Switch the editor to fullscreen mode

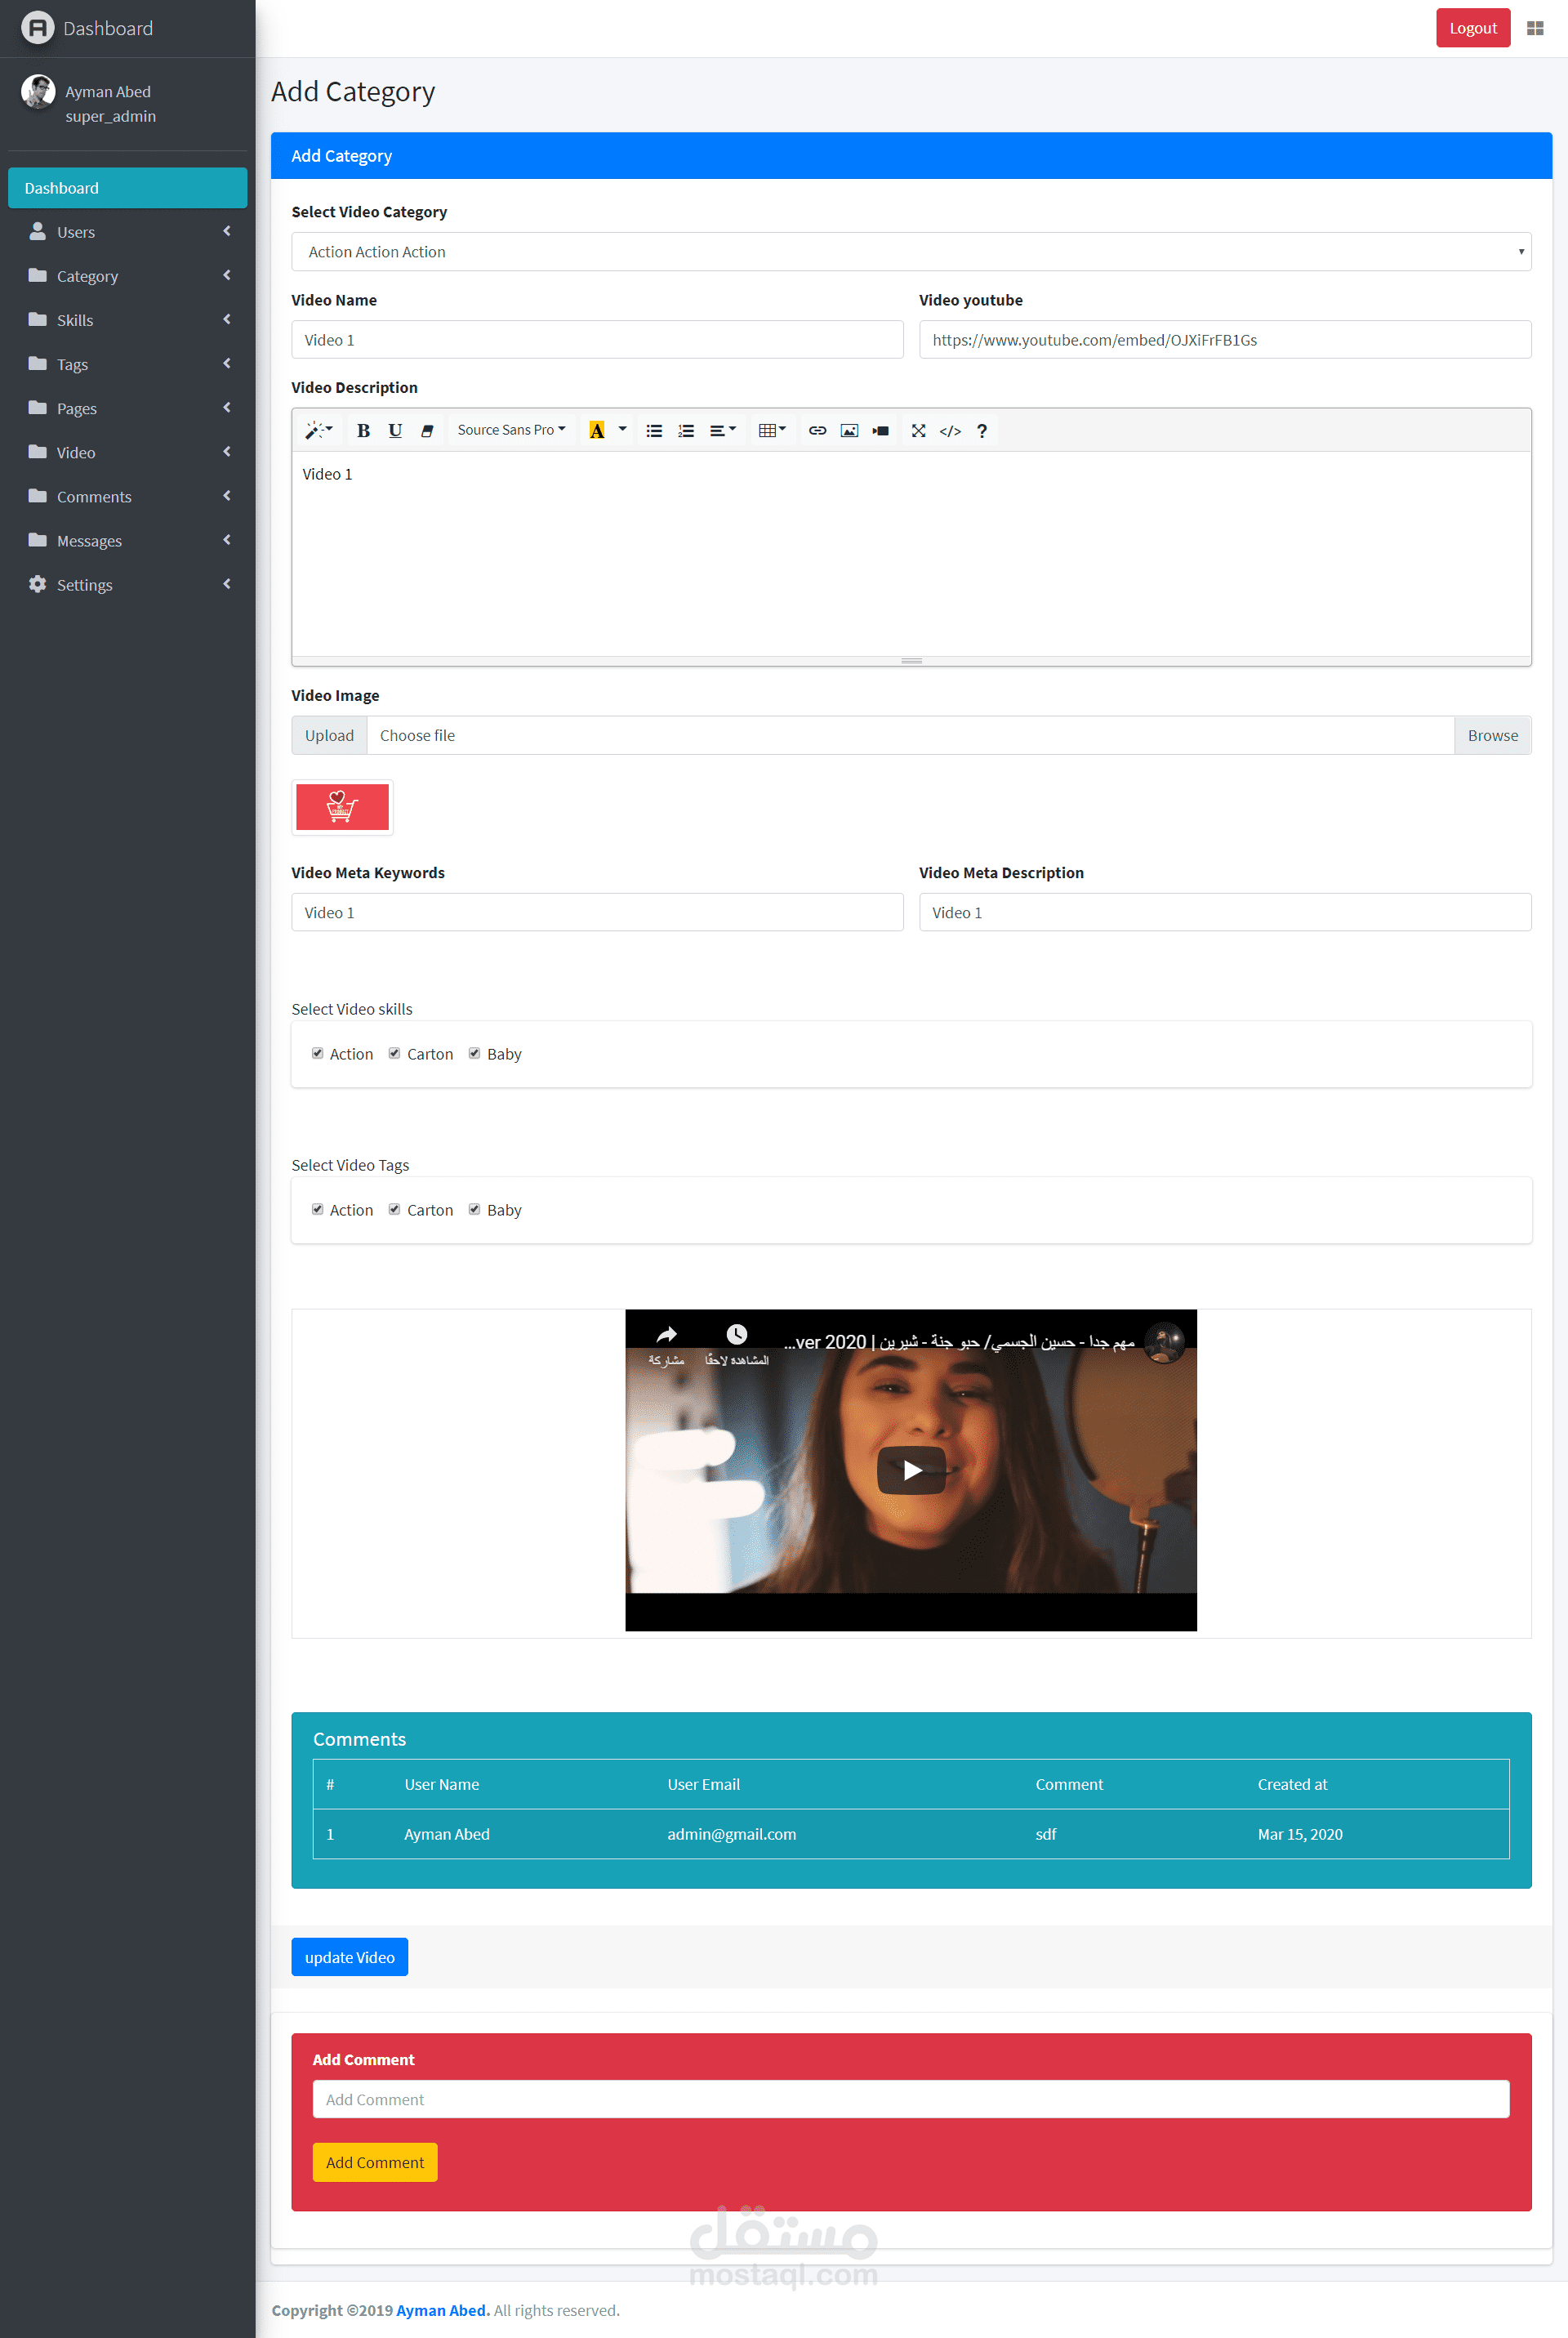(x=918, y=430)
